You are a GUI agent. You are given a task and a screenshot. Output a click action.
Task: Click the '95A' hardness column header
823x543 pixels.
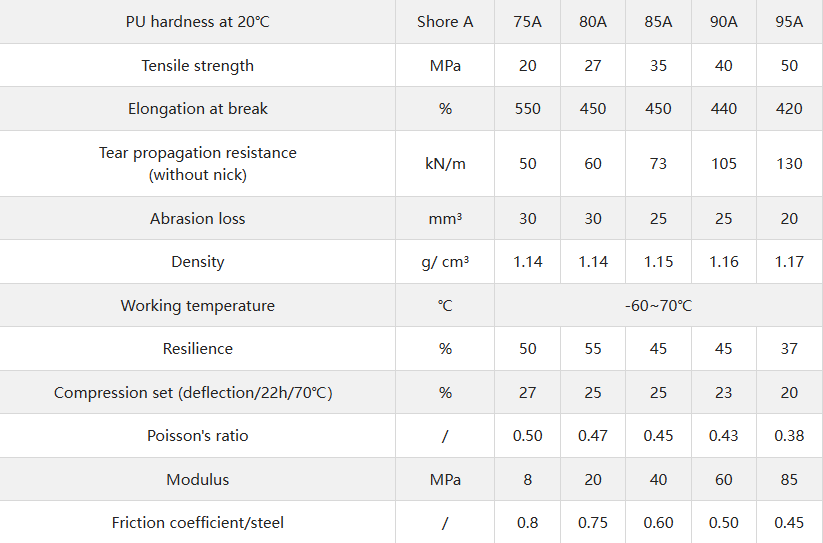(789, 22)
